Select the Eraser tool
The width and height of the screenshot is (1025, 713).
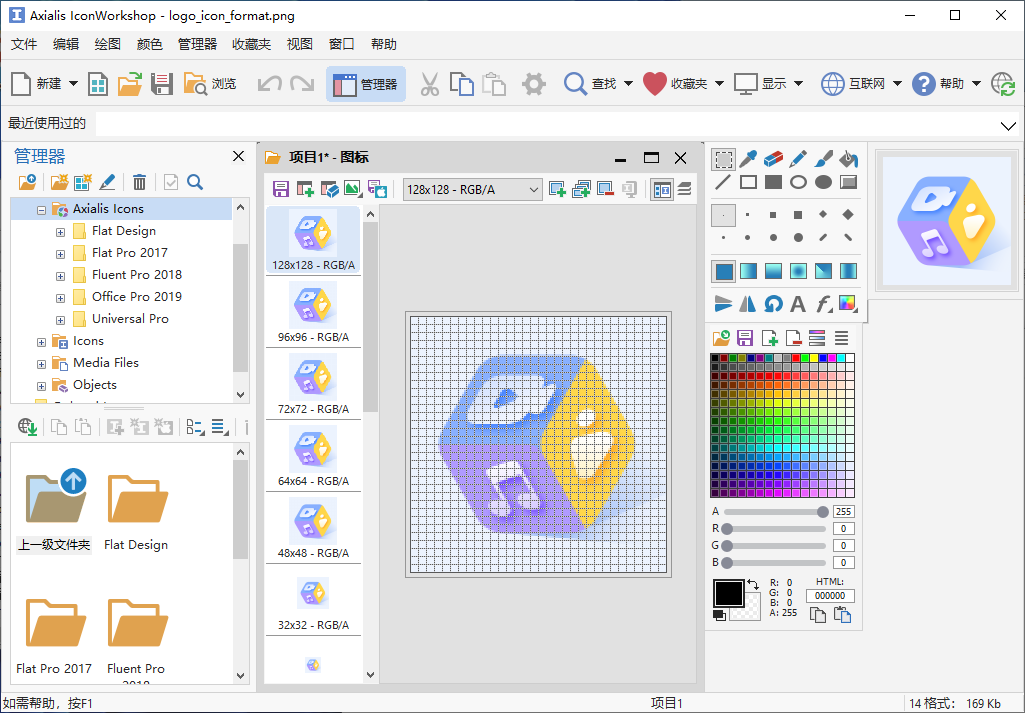[773, 159]
